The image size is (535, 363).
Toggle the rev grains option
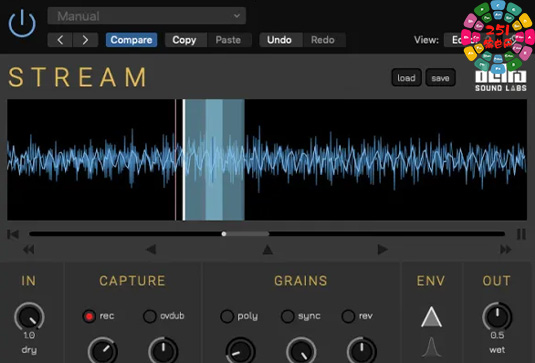click(348, 316)
